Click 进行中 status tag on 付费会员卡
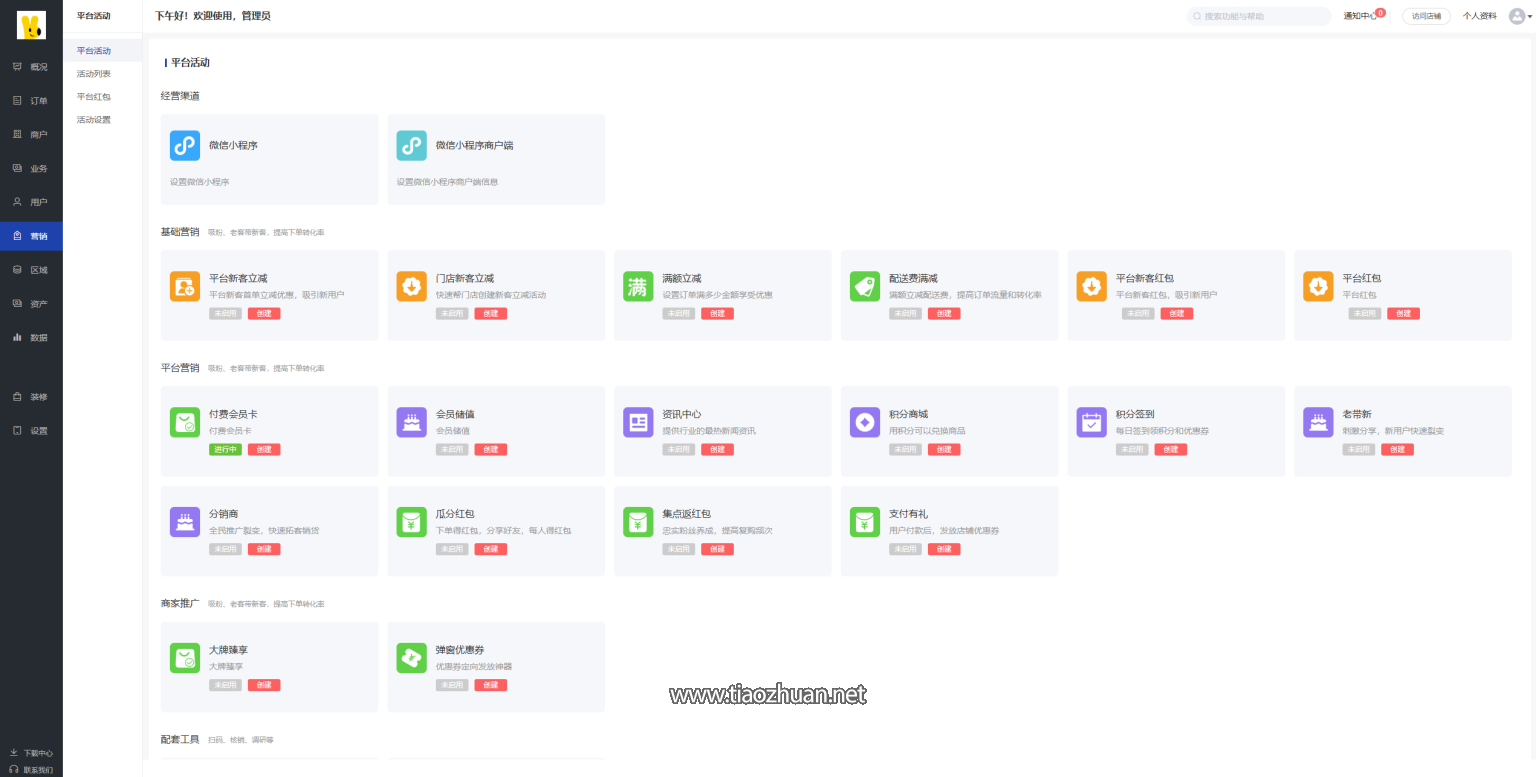This screenshot has height=777, width=1536. (224, 450)
